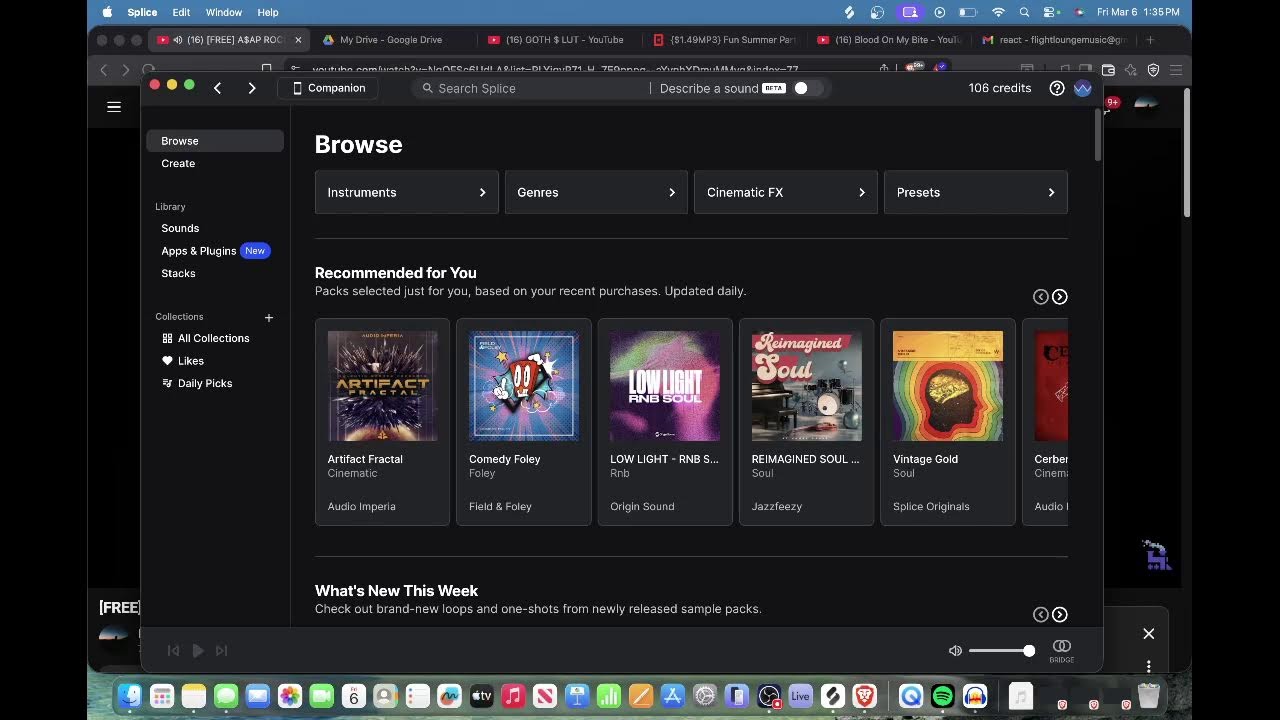Image resolution: width=1280 pixels, height=720 pixels.
Task: Open the Companion dropdown button
Action: point(328,88)
